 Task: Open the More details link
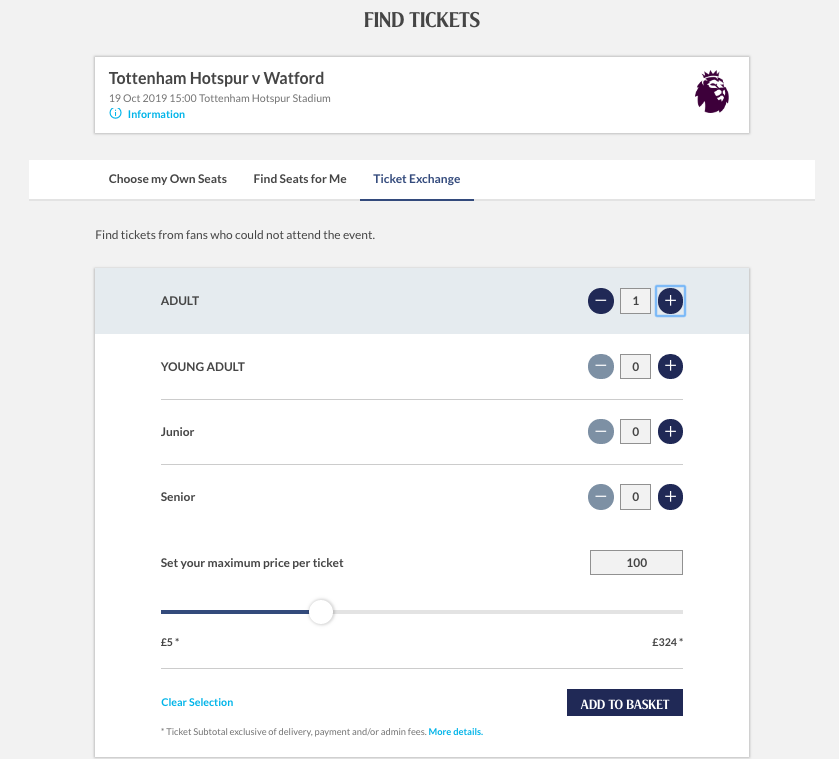(456, 732)
